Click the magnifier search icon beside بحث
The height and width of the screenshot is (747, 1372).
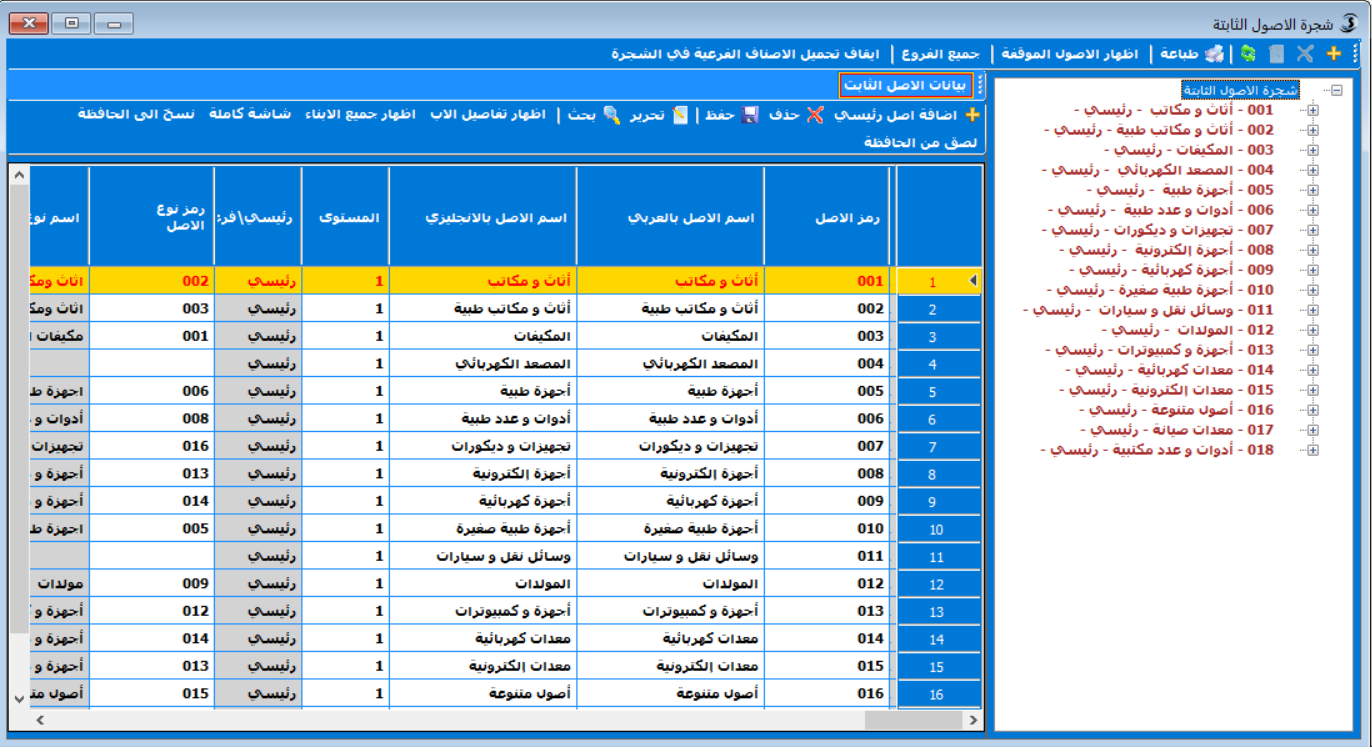tap(611, 115)
